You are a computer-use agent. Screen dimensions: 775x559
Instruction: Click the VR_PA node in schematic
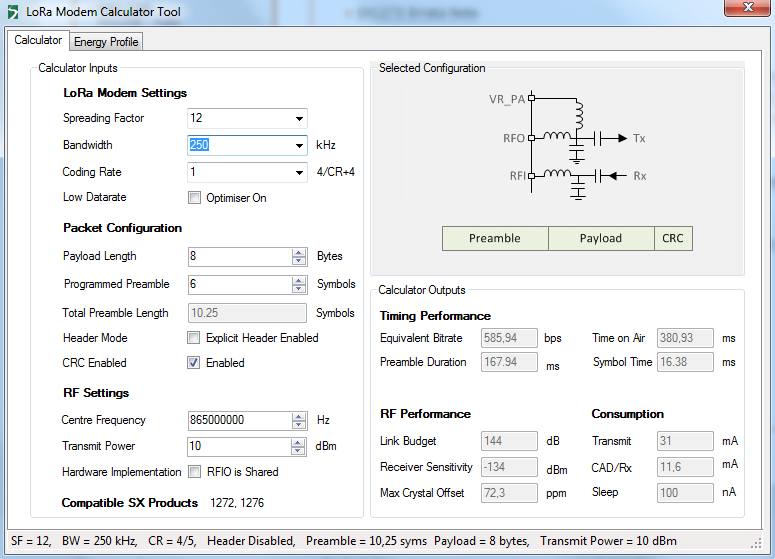[x=531, y=98]
